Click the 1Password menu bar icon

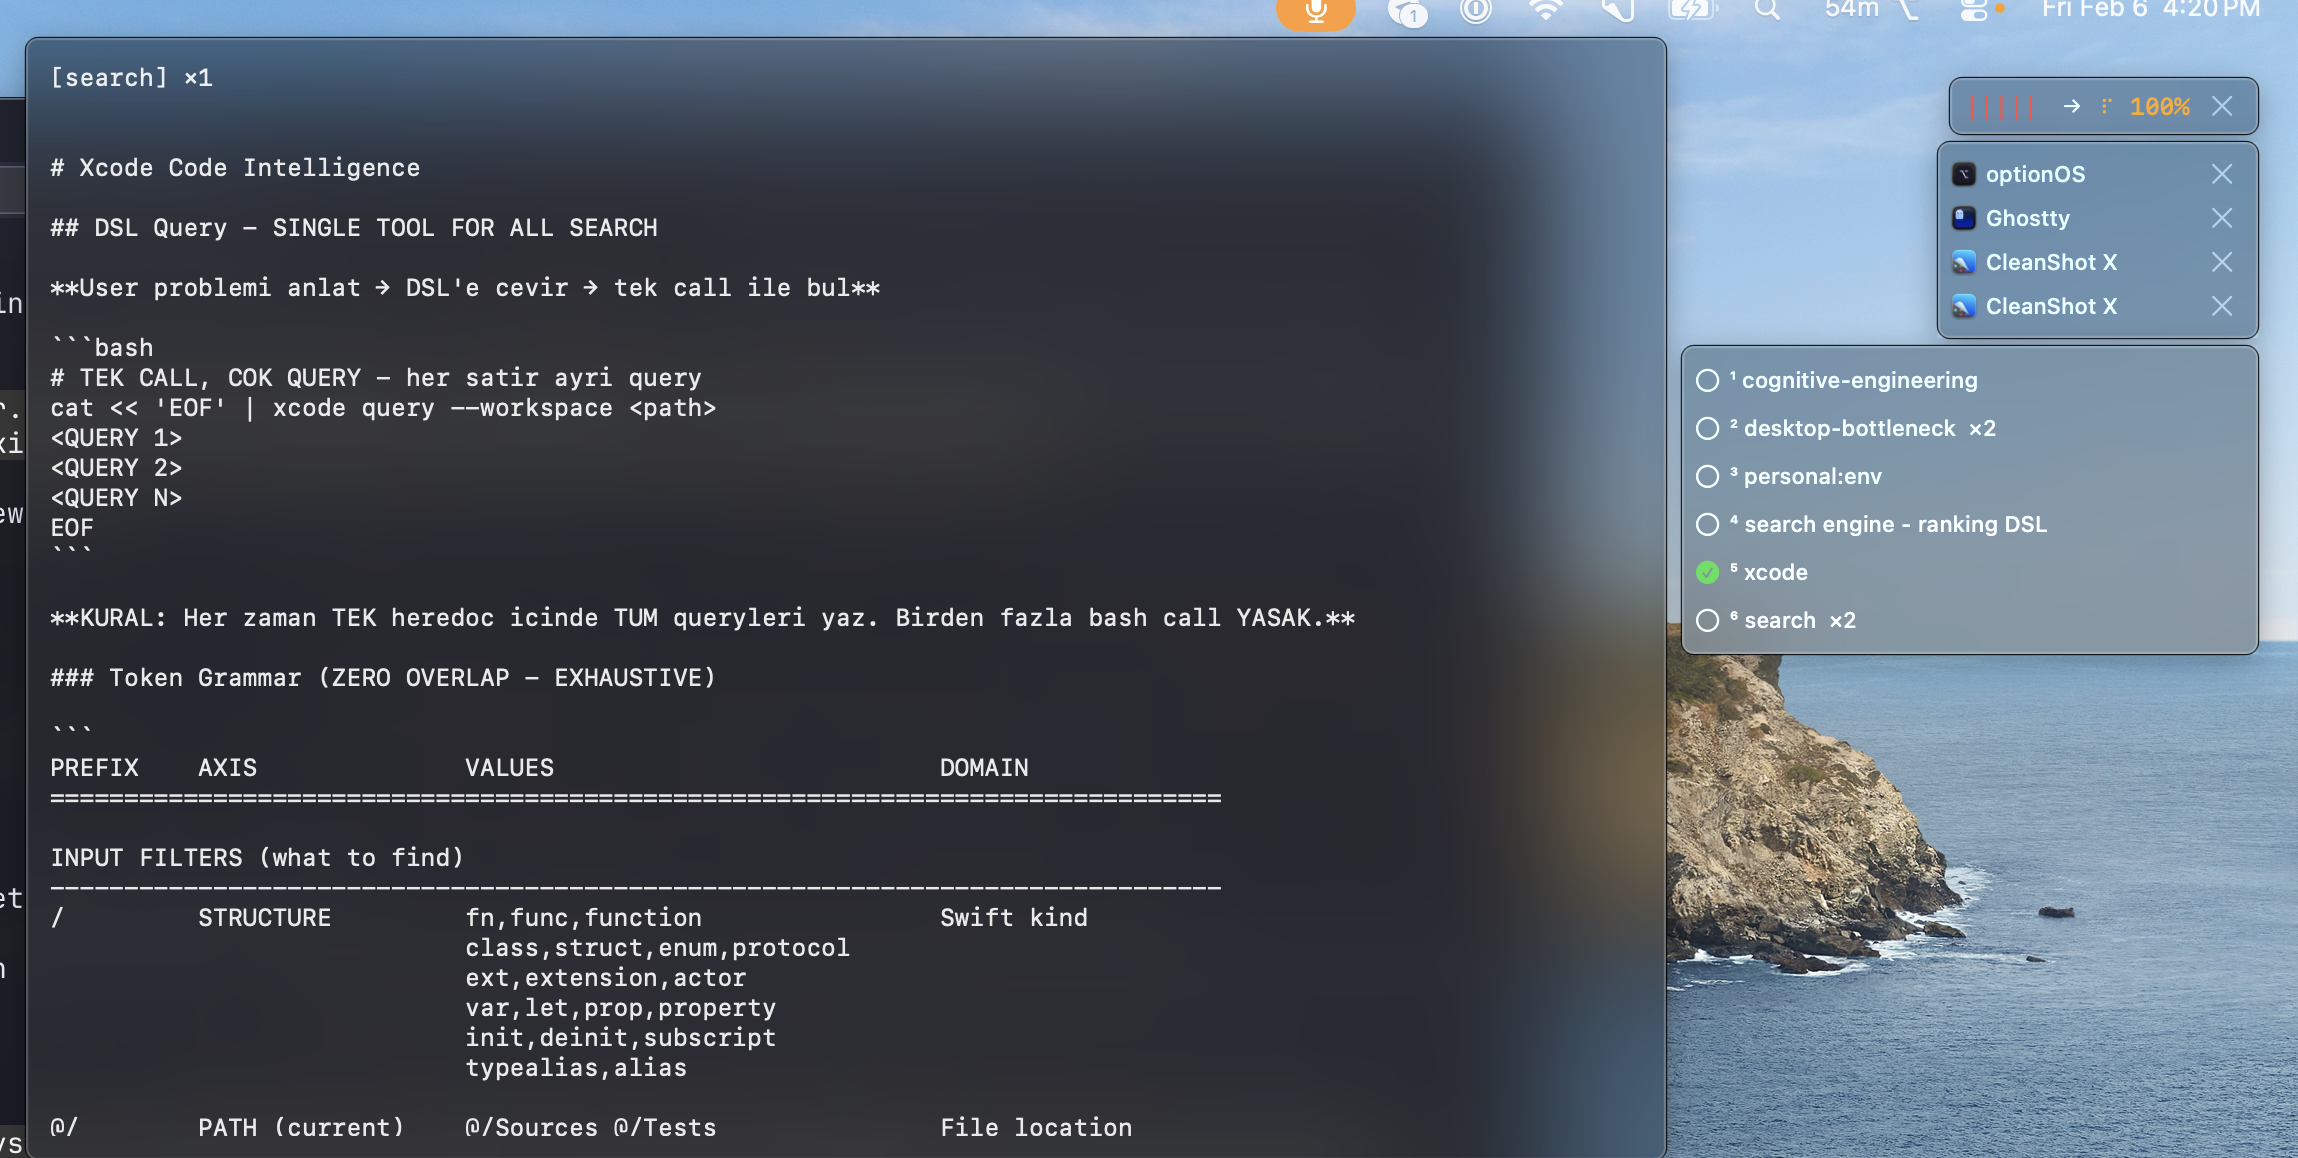click(1475, 10)
